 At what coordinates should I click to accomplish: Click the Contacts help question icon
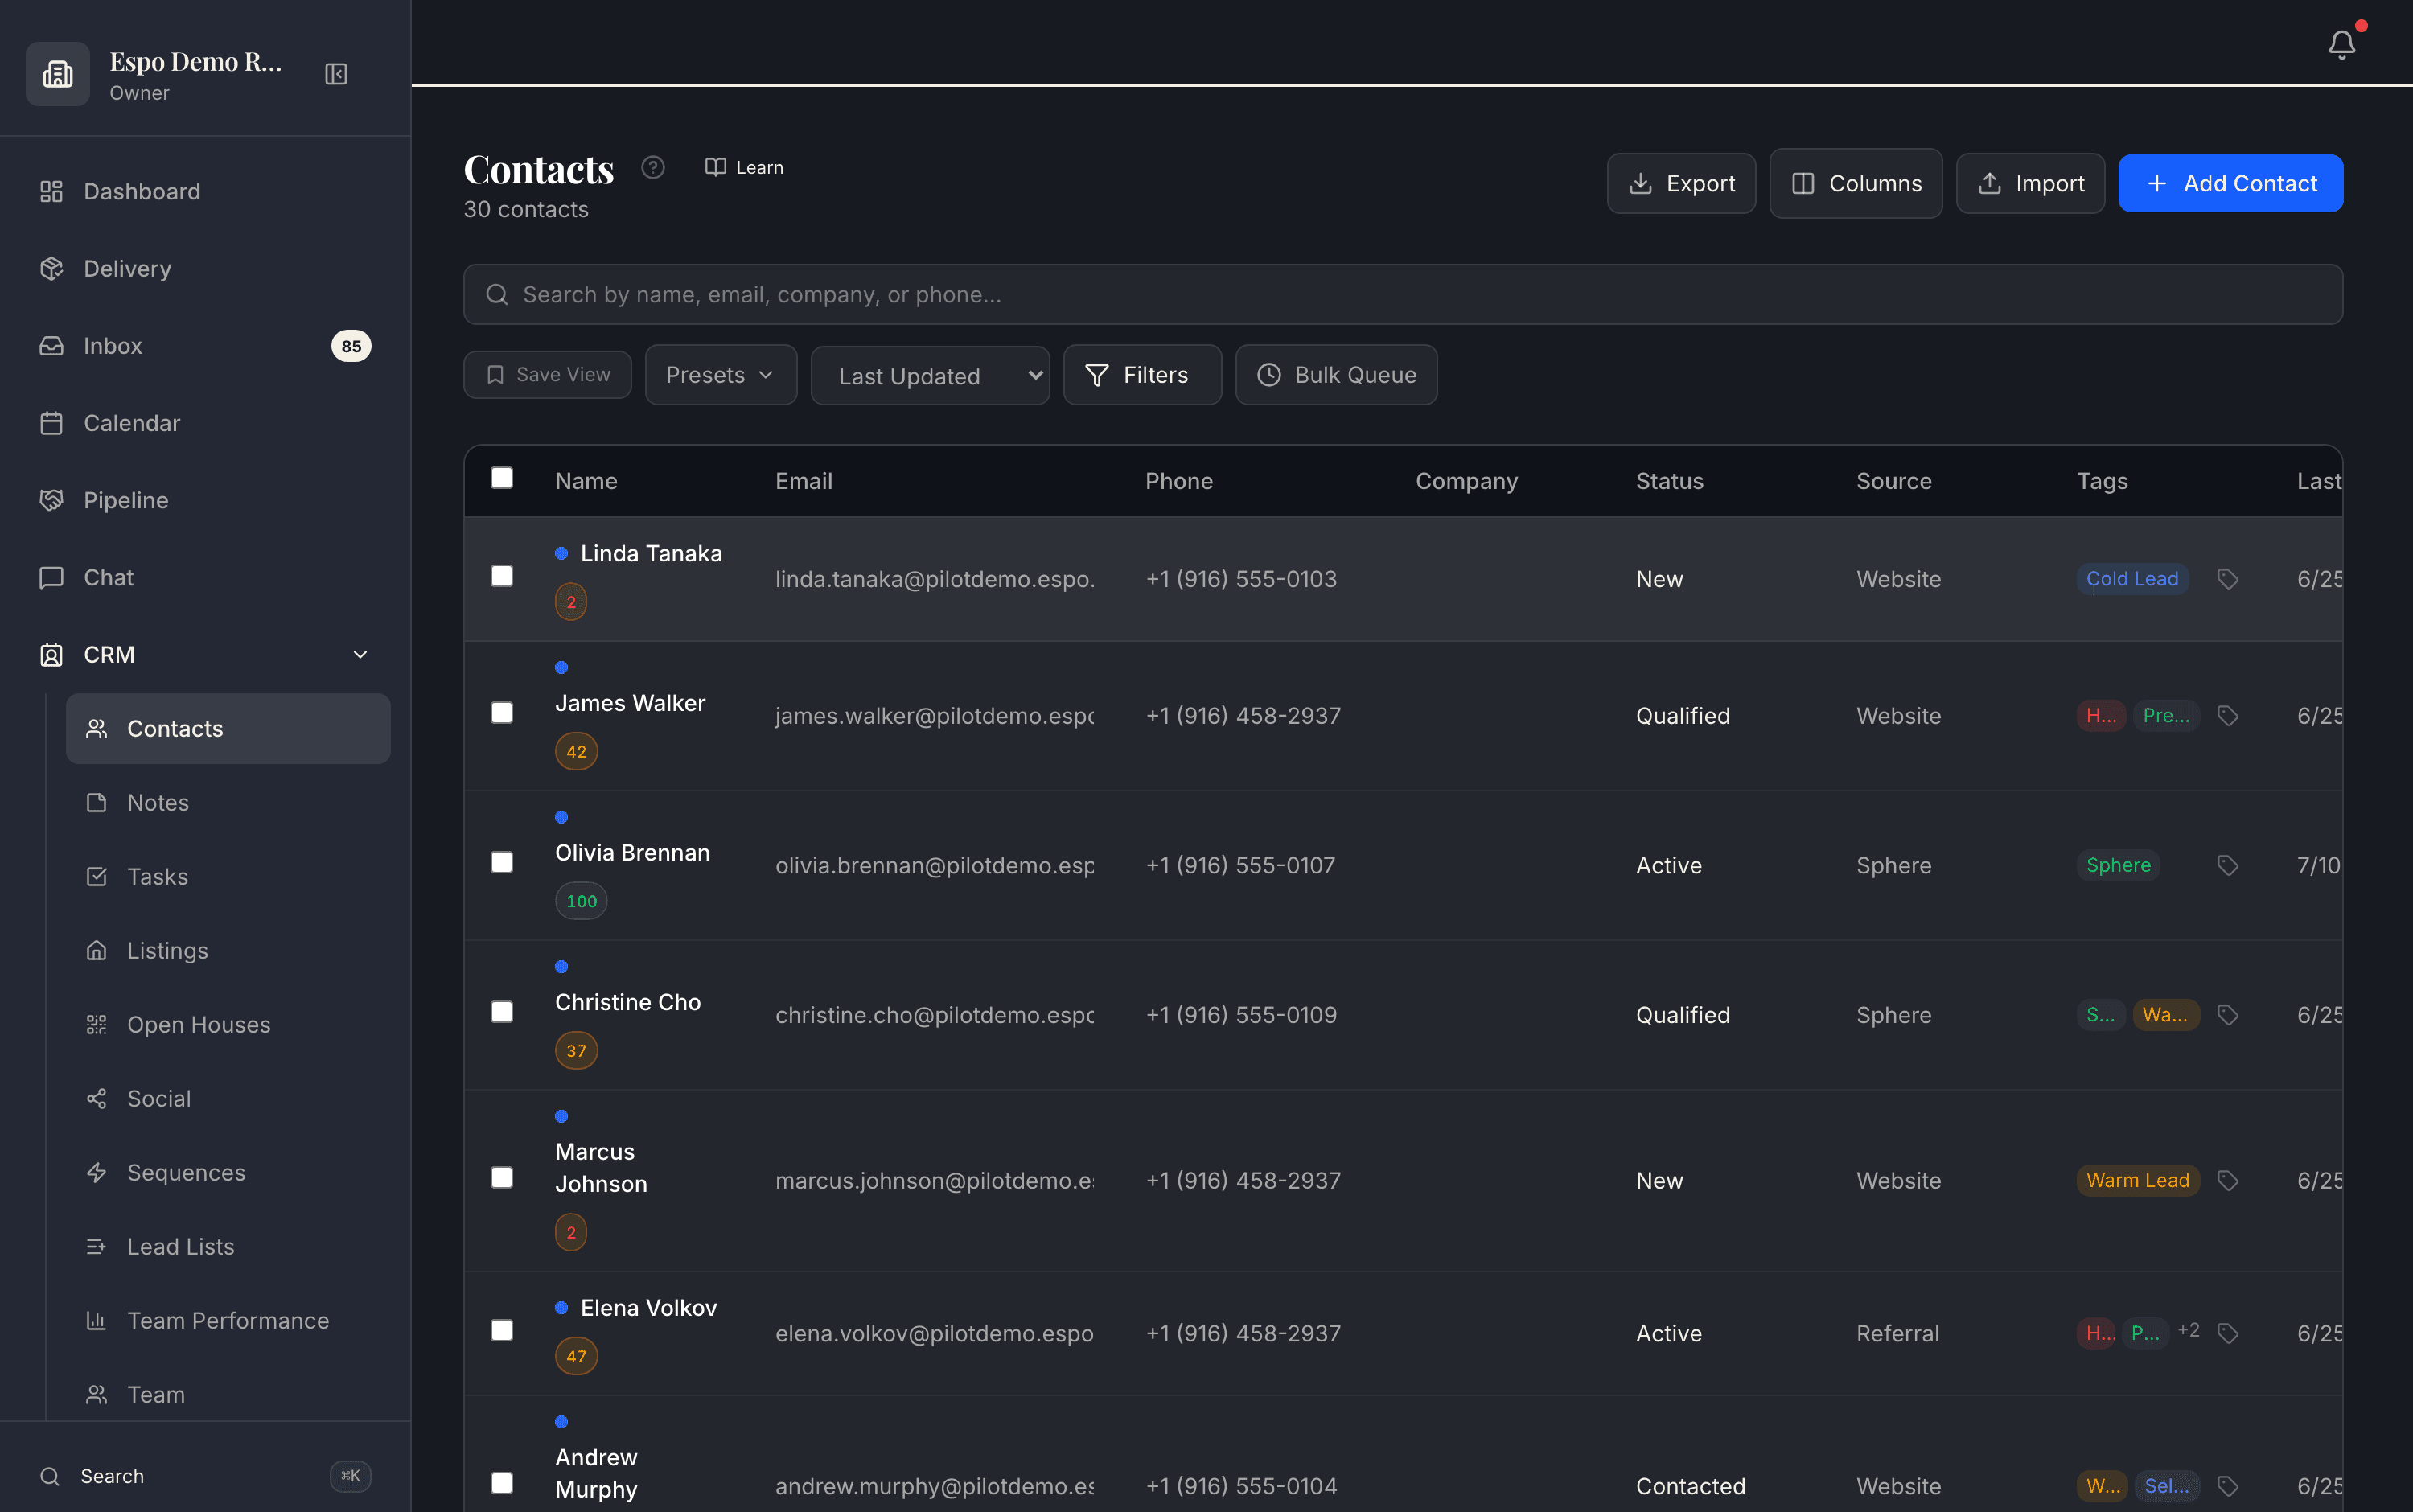[x=653, y=167]
